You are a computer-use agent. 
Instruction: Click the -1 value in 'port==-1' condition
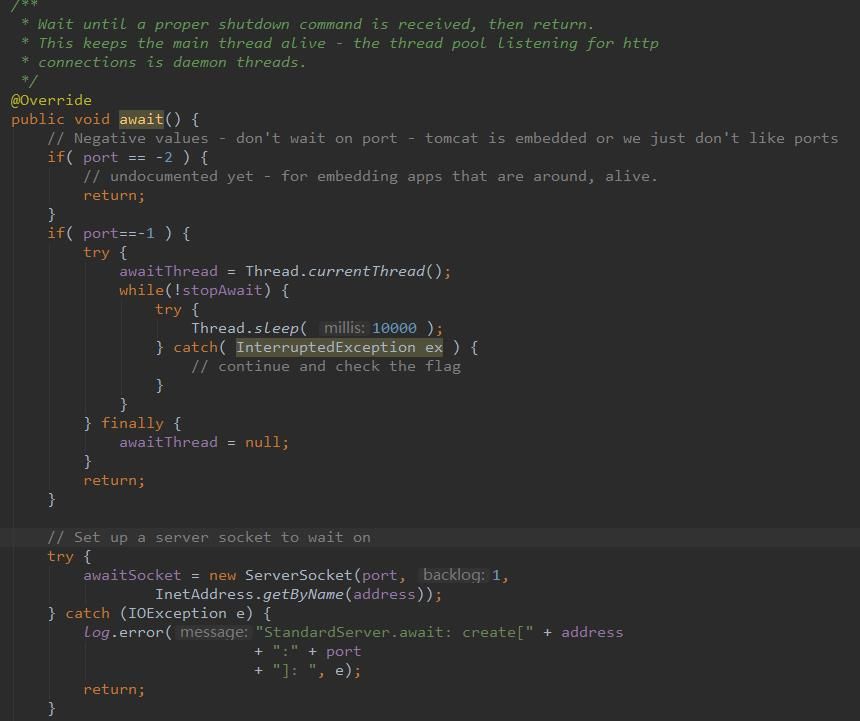(146, 234)
